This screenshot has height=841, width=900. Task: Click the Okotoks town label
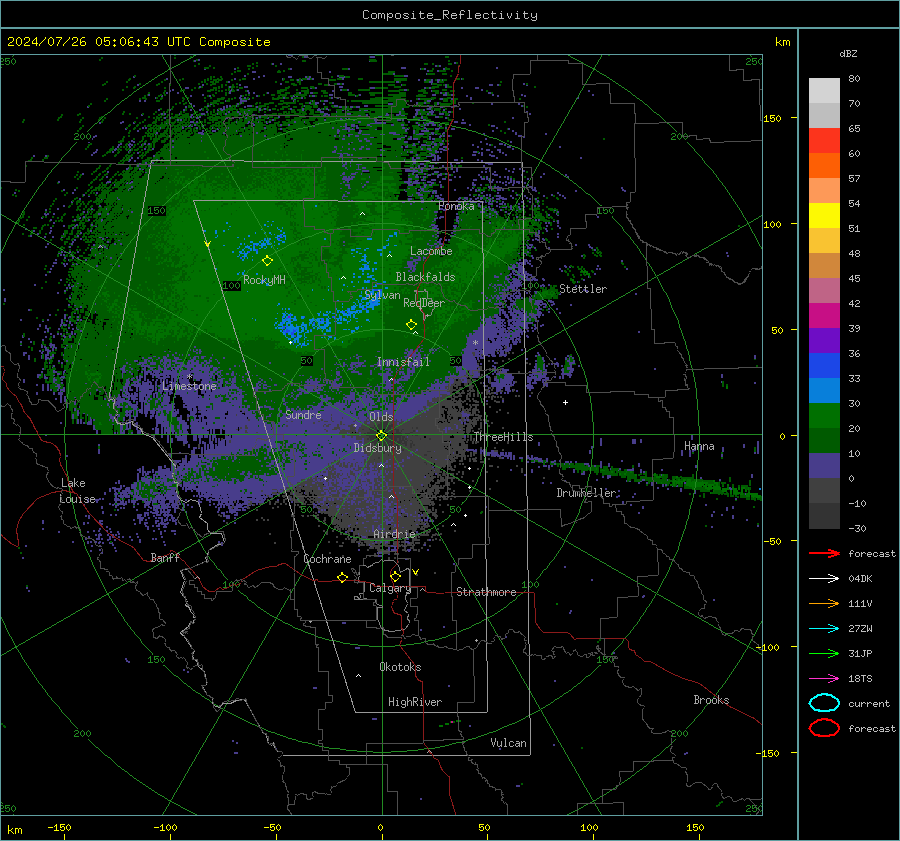click(x=400, y=667)
